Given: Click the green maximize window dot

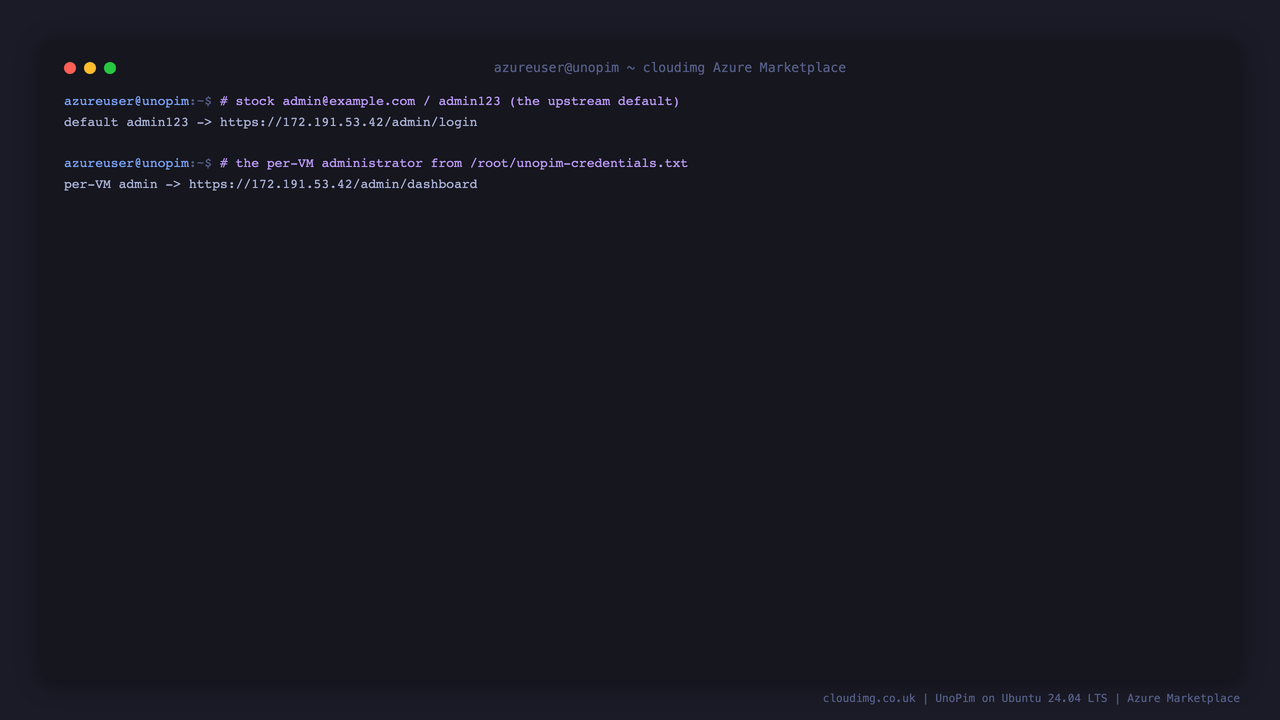Looking at the screenshot, I should point(110,68).
